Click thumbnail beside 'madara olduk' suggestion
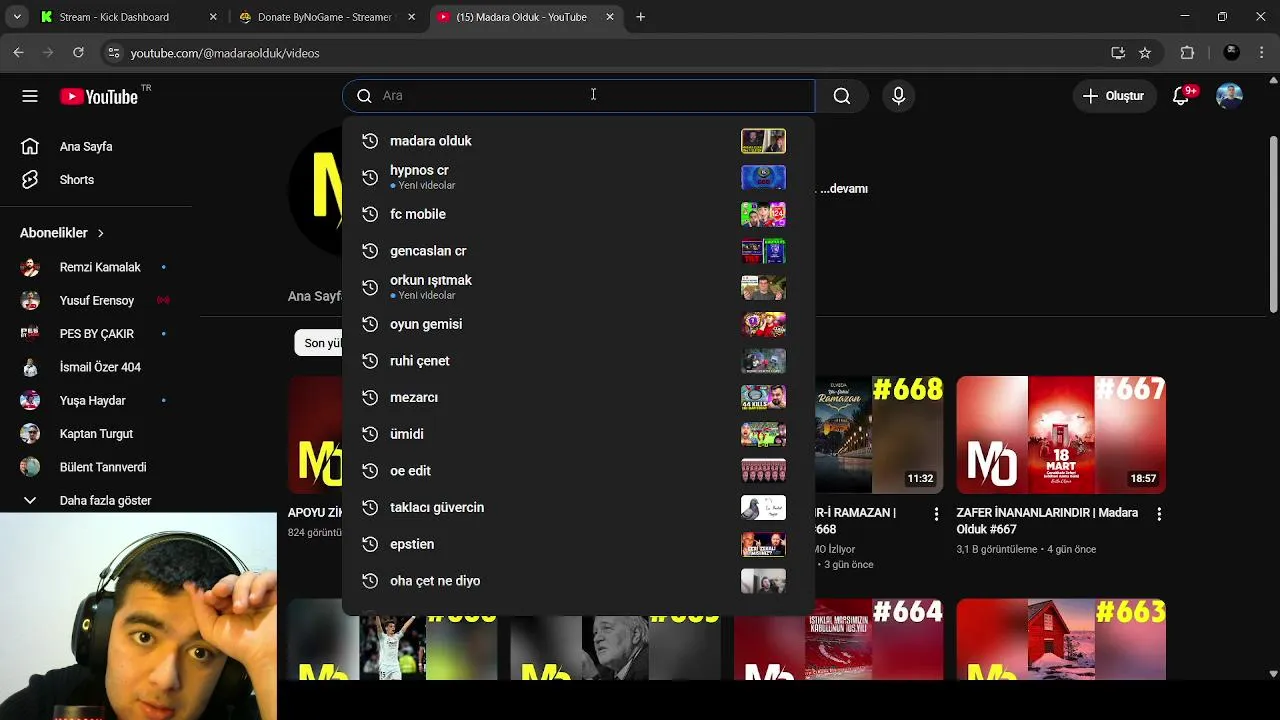 763,141
